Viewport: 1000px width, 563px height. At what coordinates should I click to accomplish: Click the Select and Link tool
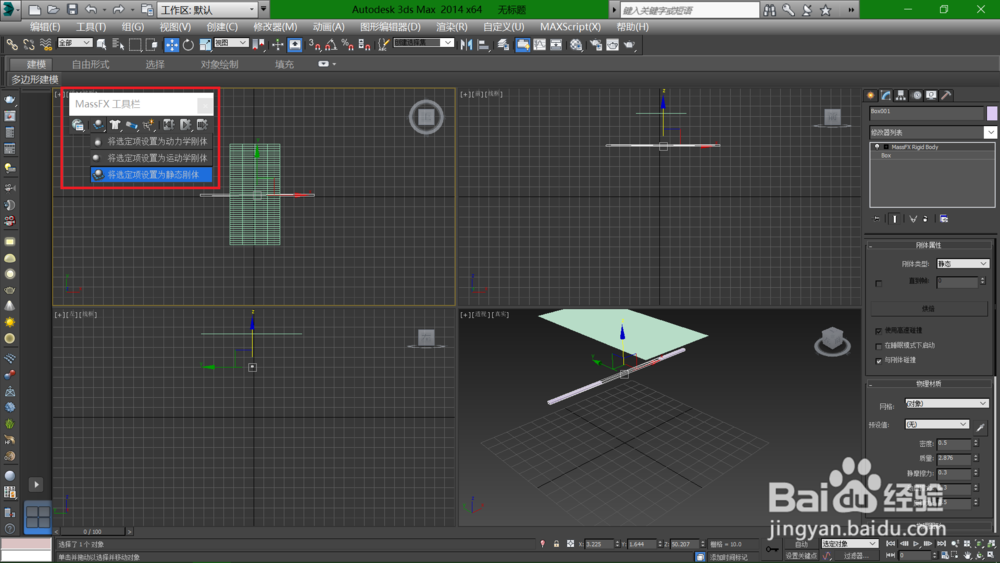point(12,45)
